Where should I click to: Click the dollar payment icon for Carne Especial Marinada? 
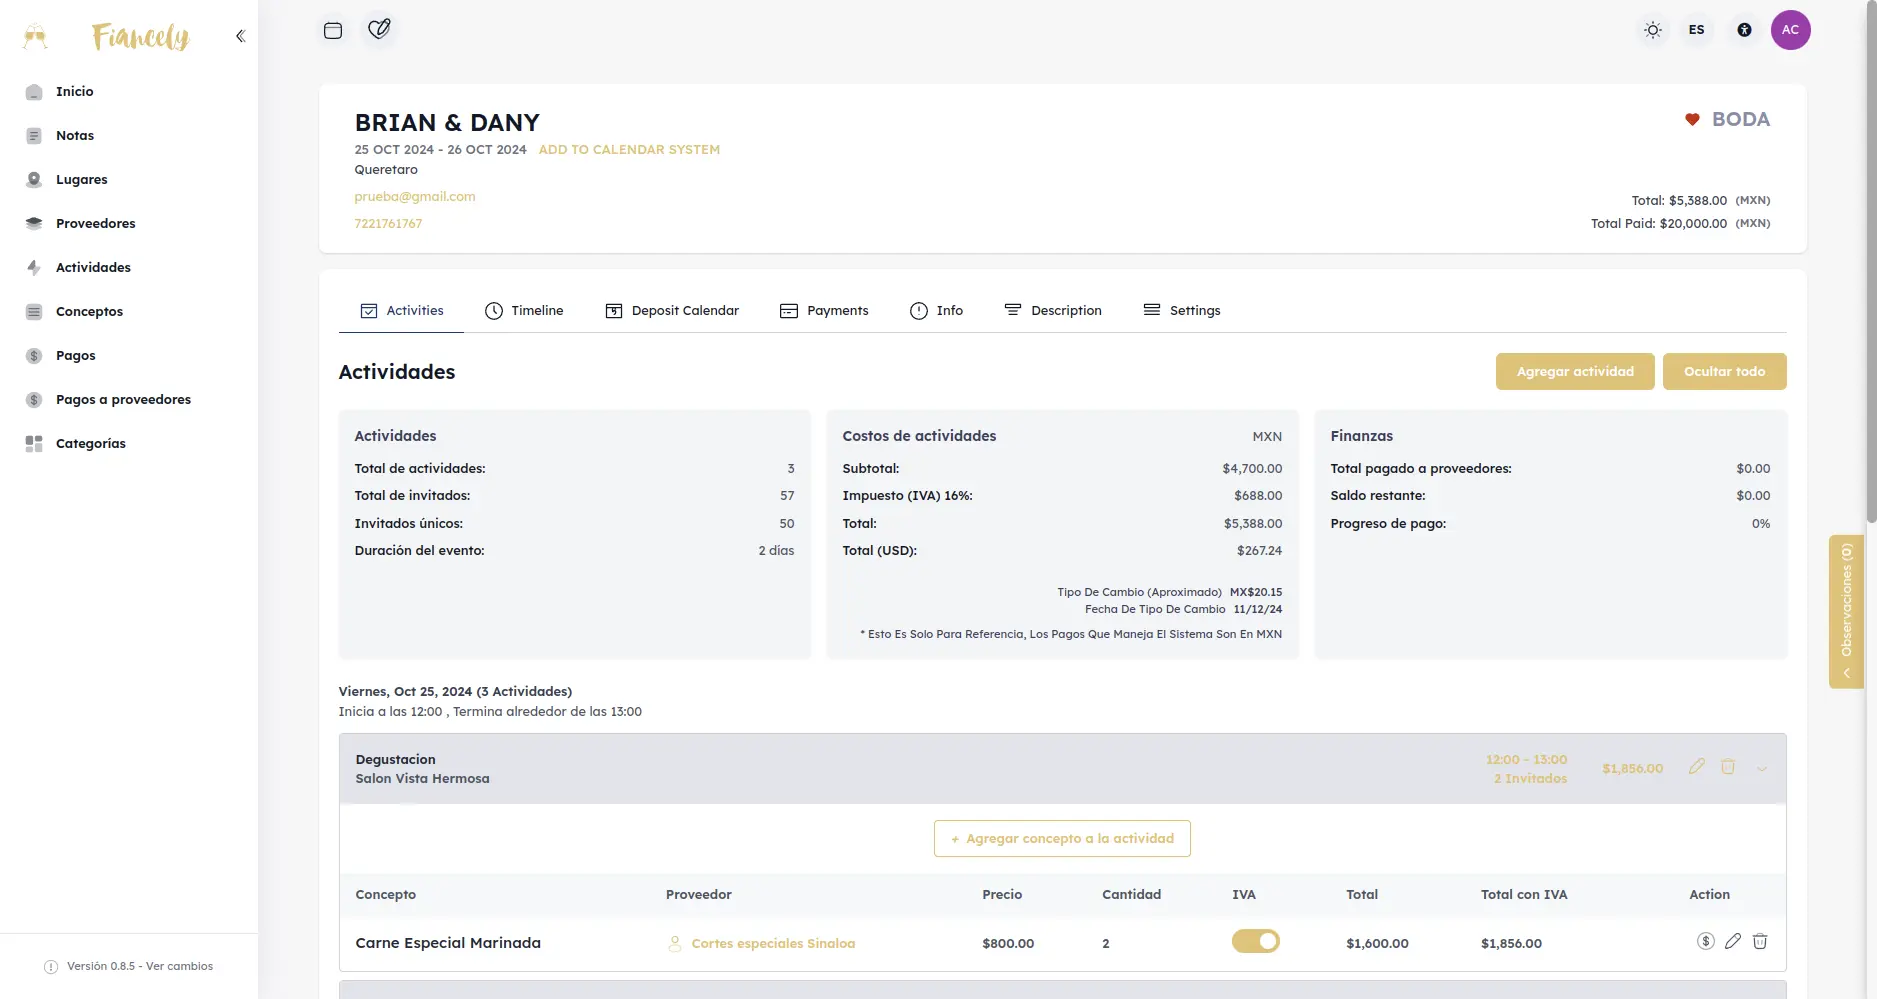pos(1706,941)
